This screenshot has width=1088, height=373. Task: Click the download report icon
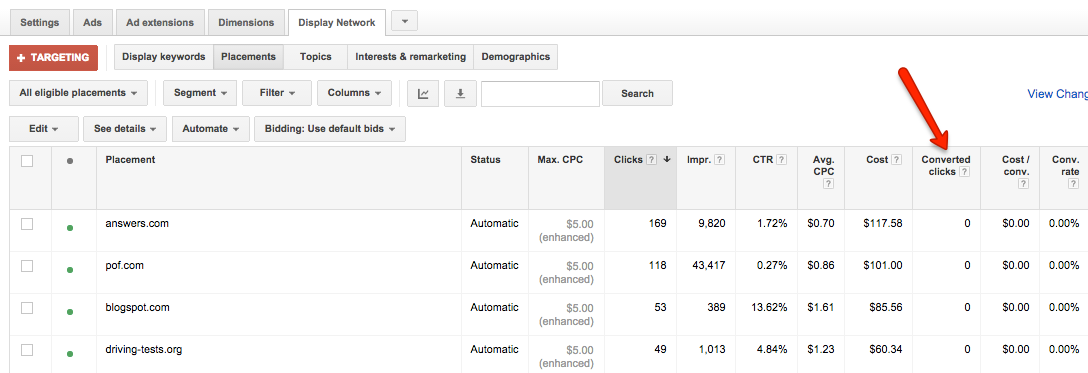459,93
